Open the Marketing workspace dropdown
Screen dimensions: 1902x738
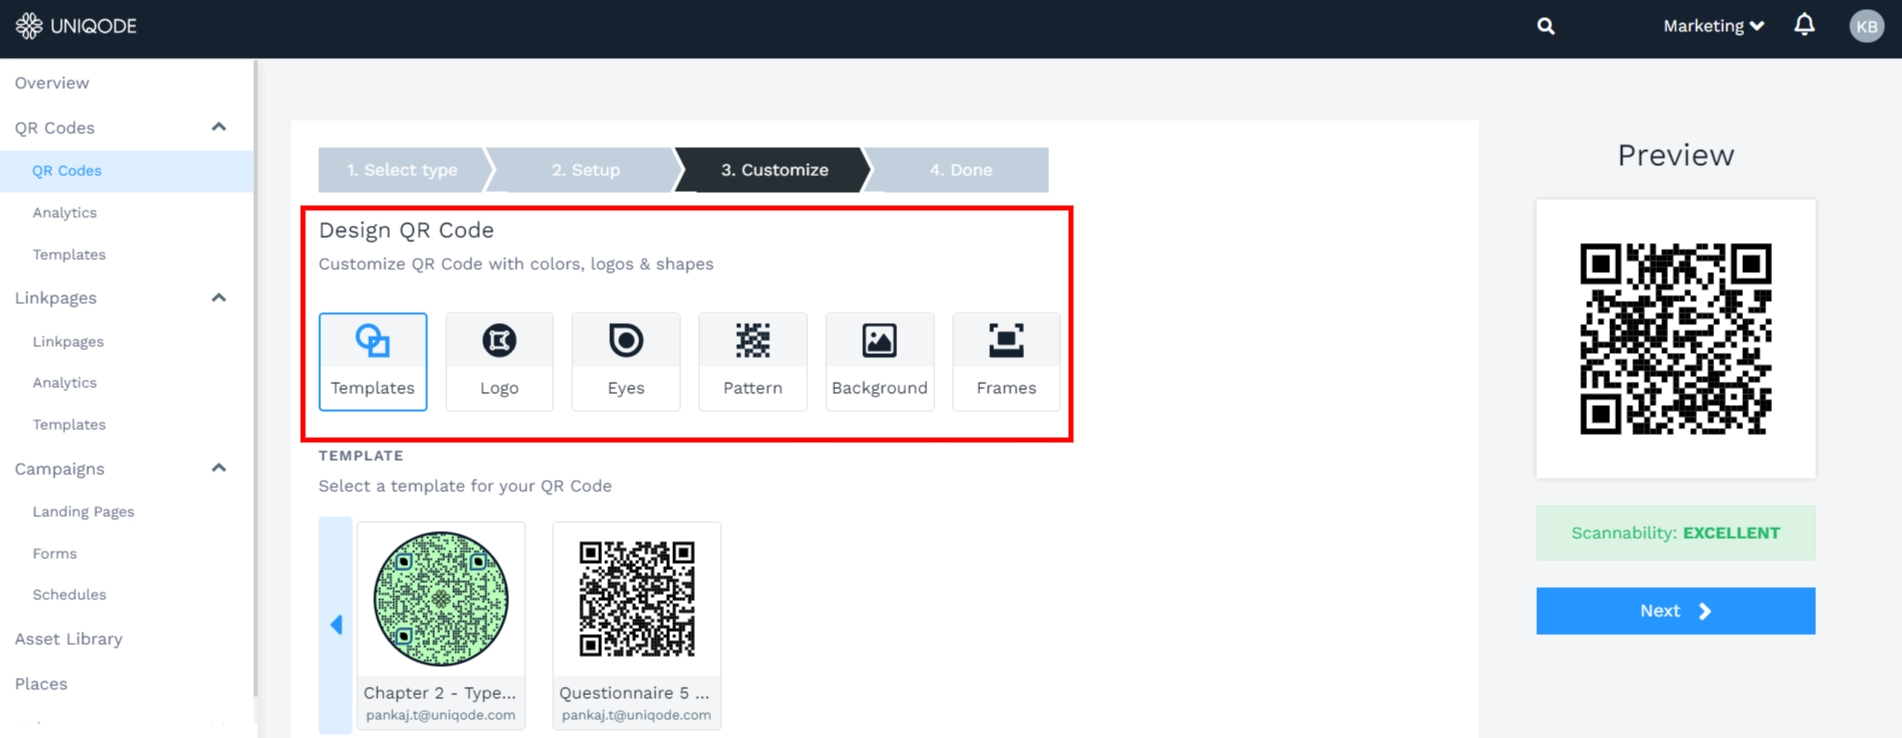(x=1713, y=26)
